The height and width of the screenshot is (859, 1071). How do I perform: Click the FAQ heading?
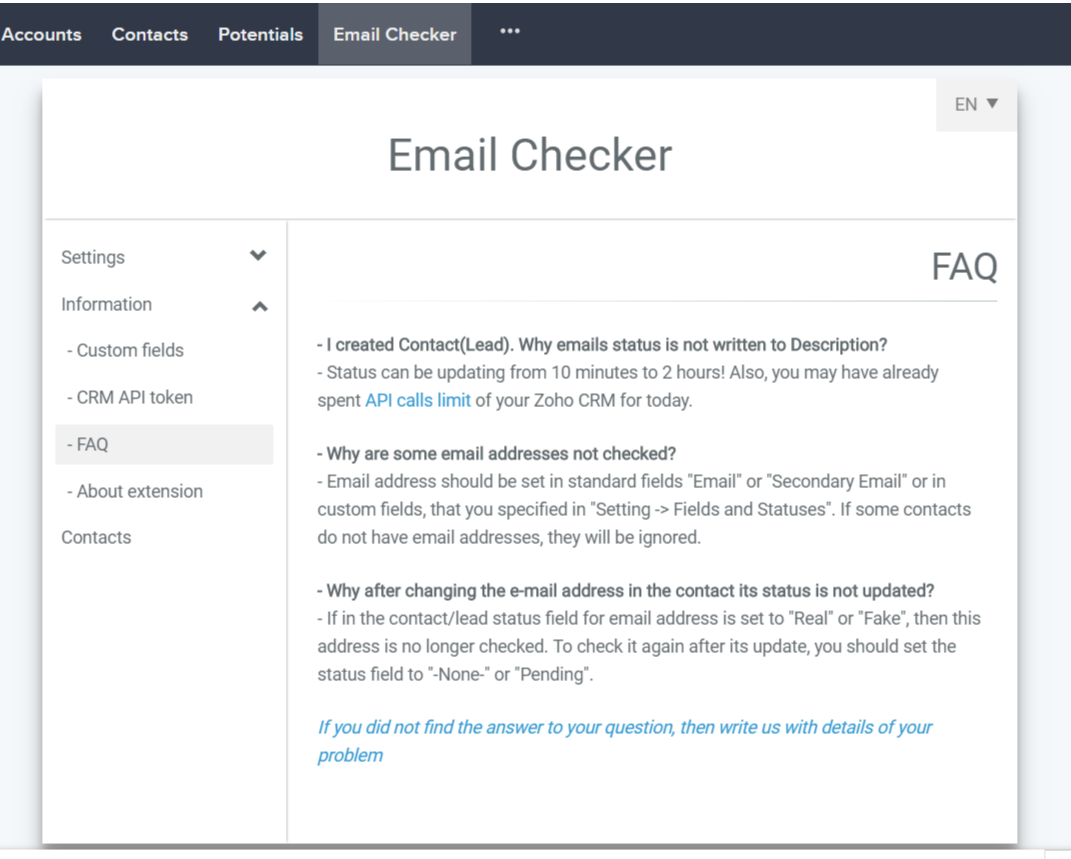(x=964, y=266)
